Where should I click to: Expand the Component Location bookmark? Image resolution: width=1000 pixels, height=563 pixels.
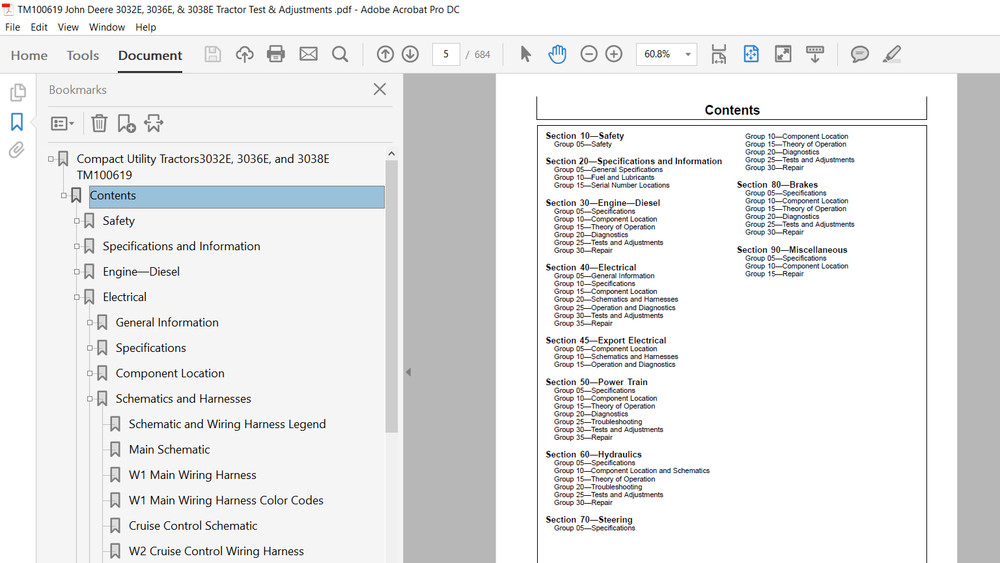pyautogui.click(x=89, y=374)
